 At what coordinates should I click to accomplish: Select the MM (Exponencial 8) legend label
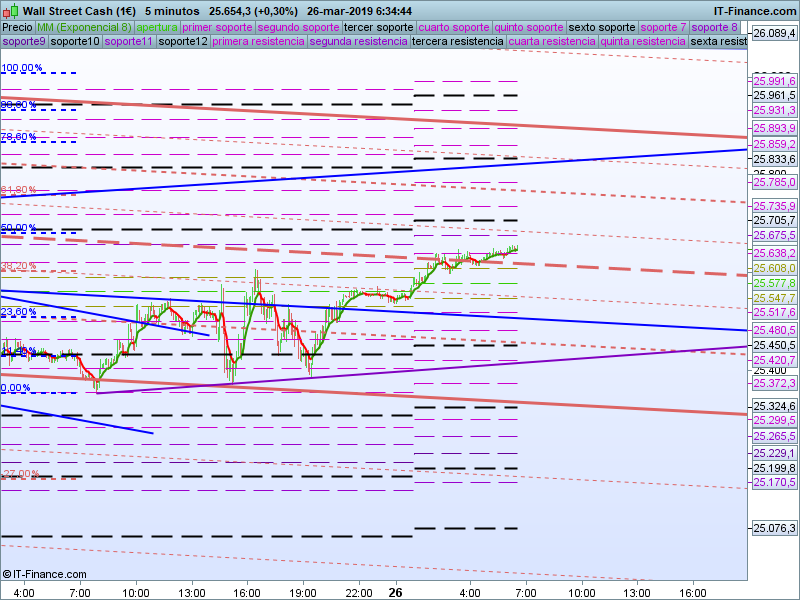pos(84,27)
